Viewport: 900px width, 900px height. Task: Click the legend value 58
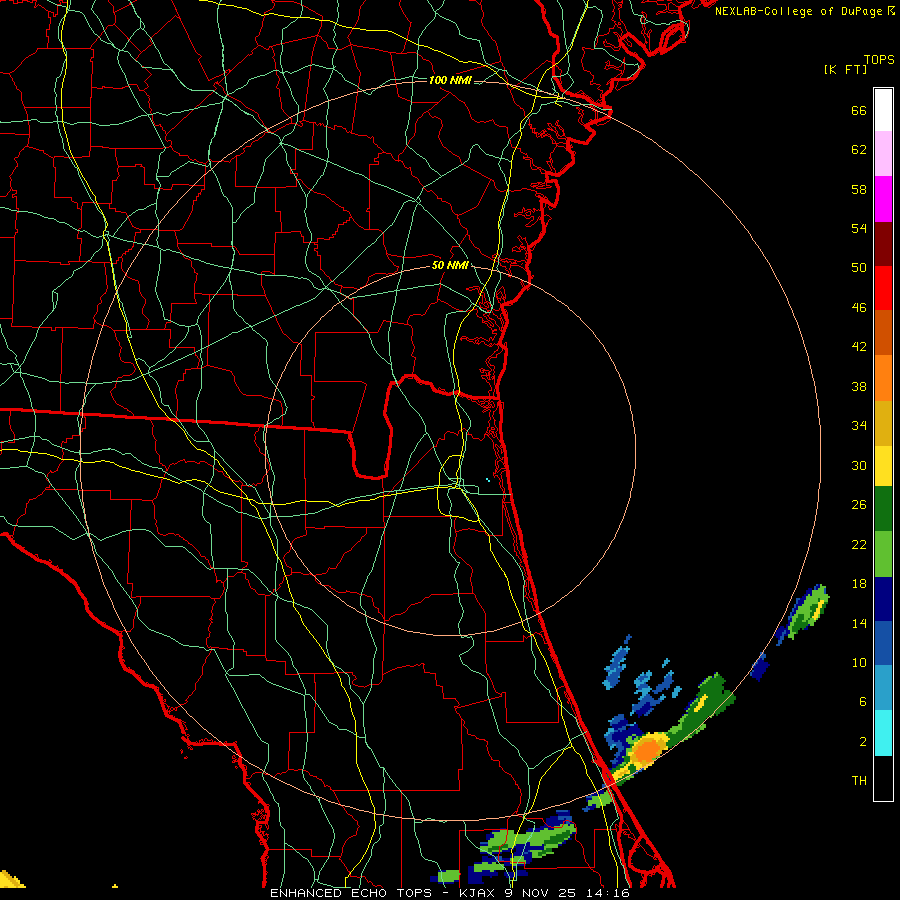pyautogui.click(x=859, y=189)
